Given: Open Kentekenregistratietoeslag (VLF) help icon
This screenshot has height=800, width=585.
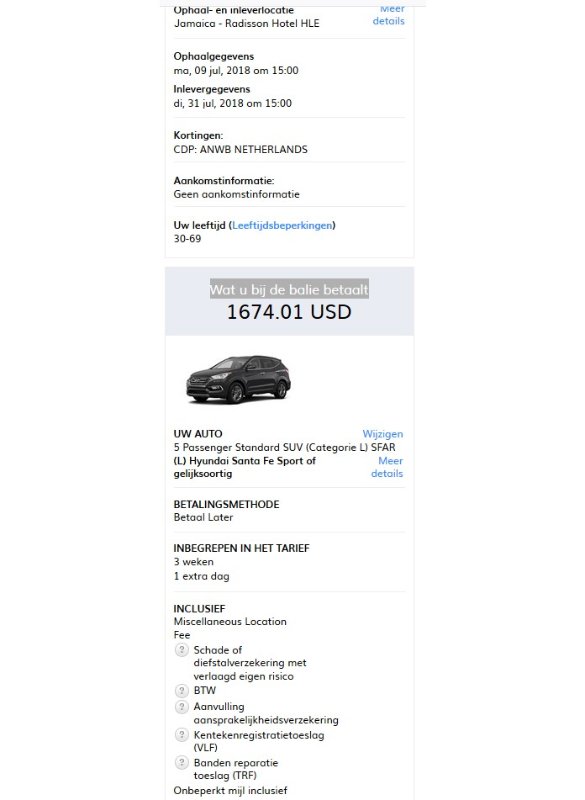Looking at the screenshot, I should click(182, 735).
